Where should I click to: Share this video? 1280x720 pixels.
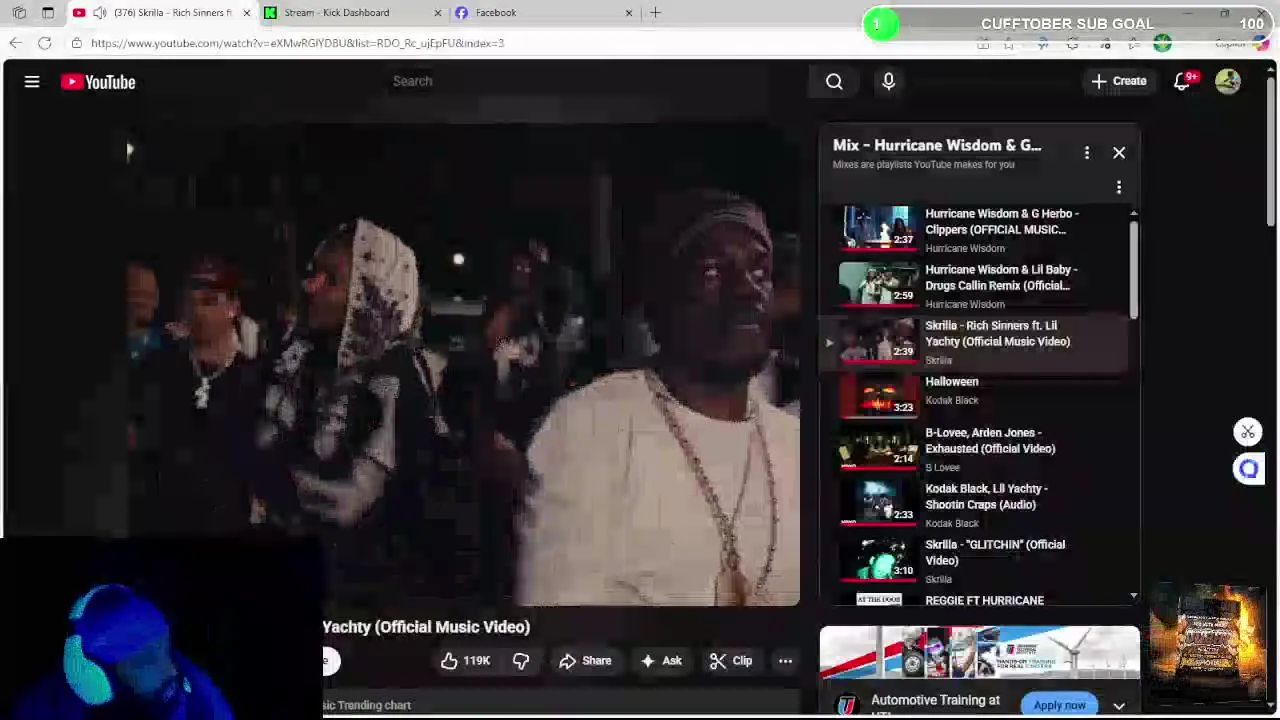point(585,661)
